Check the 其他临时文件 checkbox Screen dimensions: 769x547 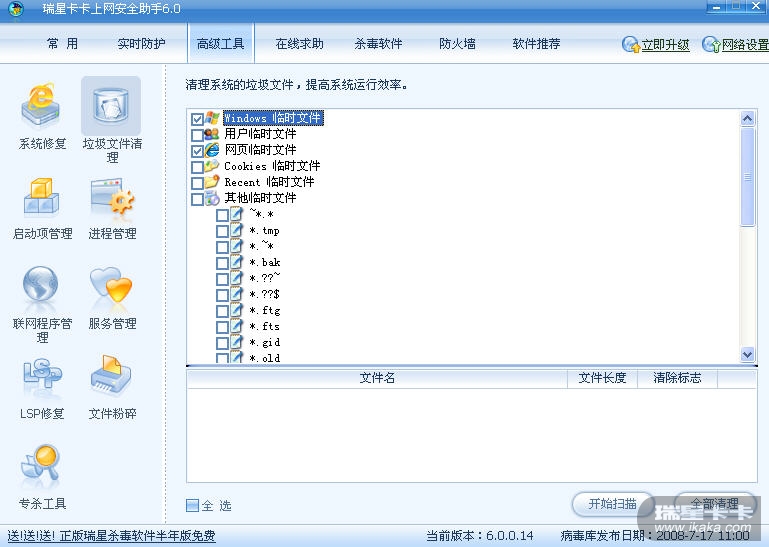click(197, 200)
